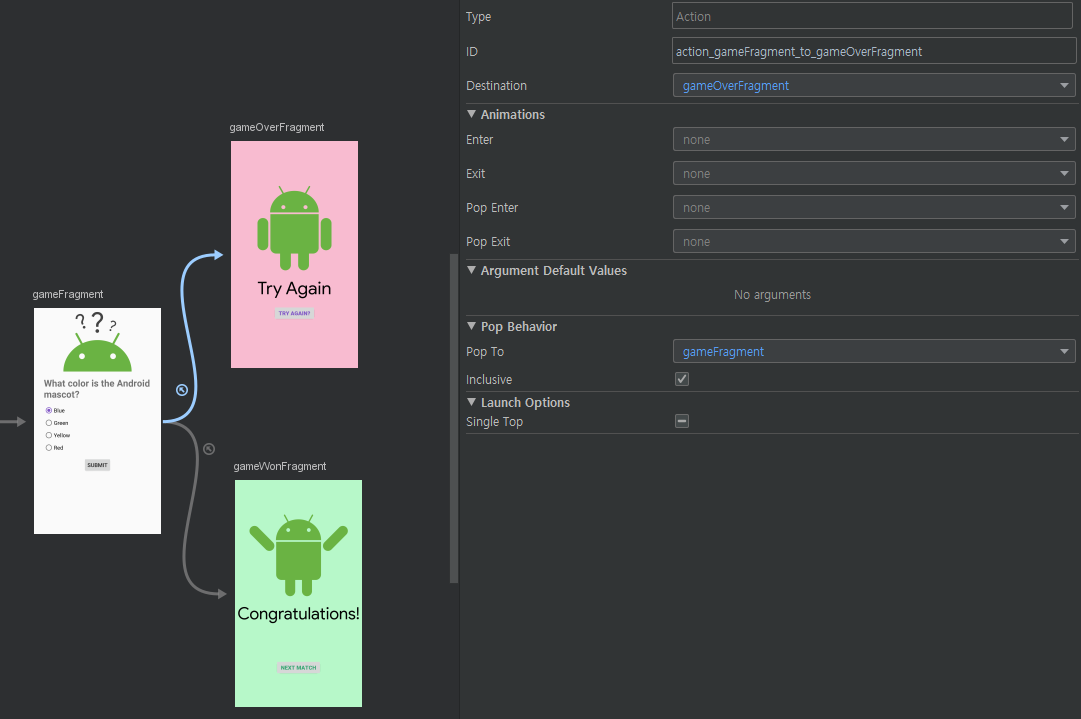Image resolution: width=1081 pixels, height=719 pixels.
Task: Open the Pop Enter animation dropdown
Action: [873, 207]
